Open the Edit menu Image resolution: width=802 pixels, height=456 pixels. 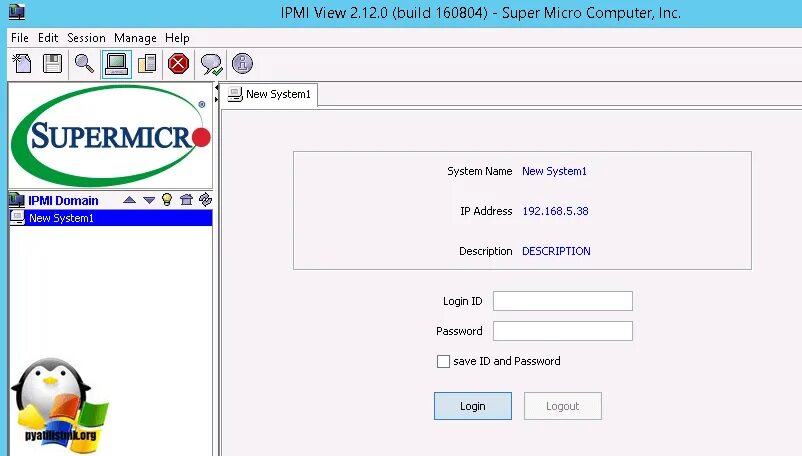click(x=48, y=38)
